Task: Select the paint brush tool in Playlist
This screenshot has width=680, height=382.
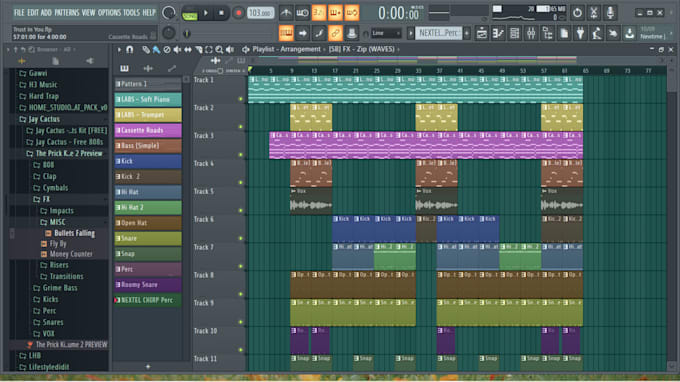Action: [156, 49]
